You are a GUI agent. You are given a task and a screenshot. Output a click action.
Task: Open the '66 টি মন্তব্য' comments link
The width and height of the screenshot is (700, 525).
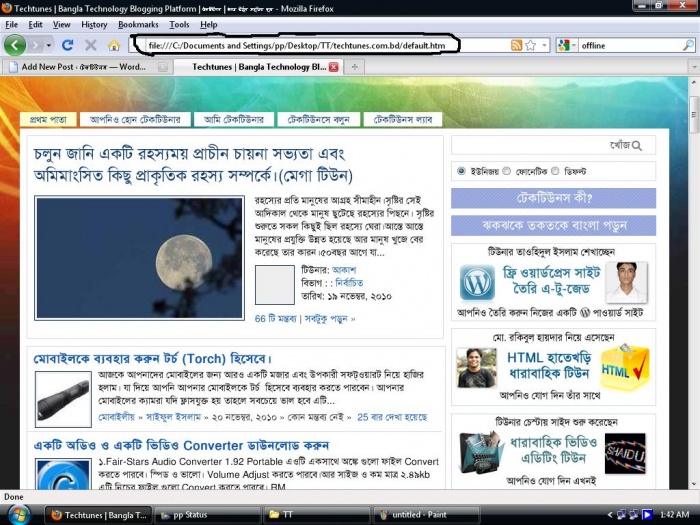point(275,319)
